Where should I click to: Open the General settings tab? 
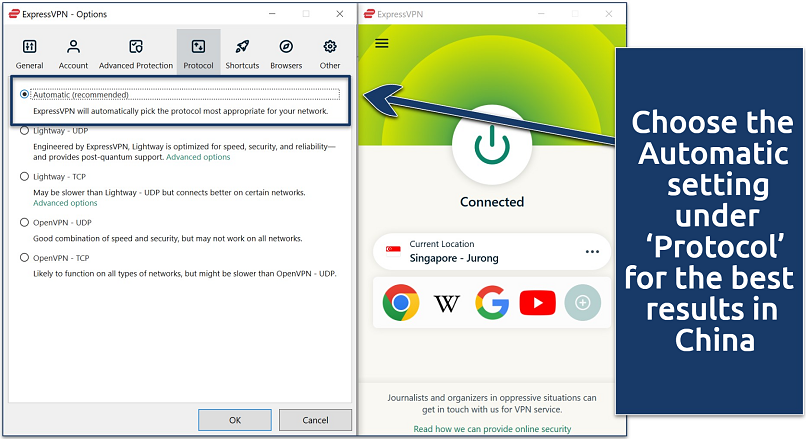[x=29, y=53]
